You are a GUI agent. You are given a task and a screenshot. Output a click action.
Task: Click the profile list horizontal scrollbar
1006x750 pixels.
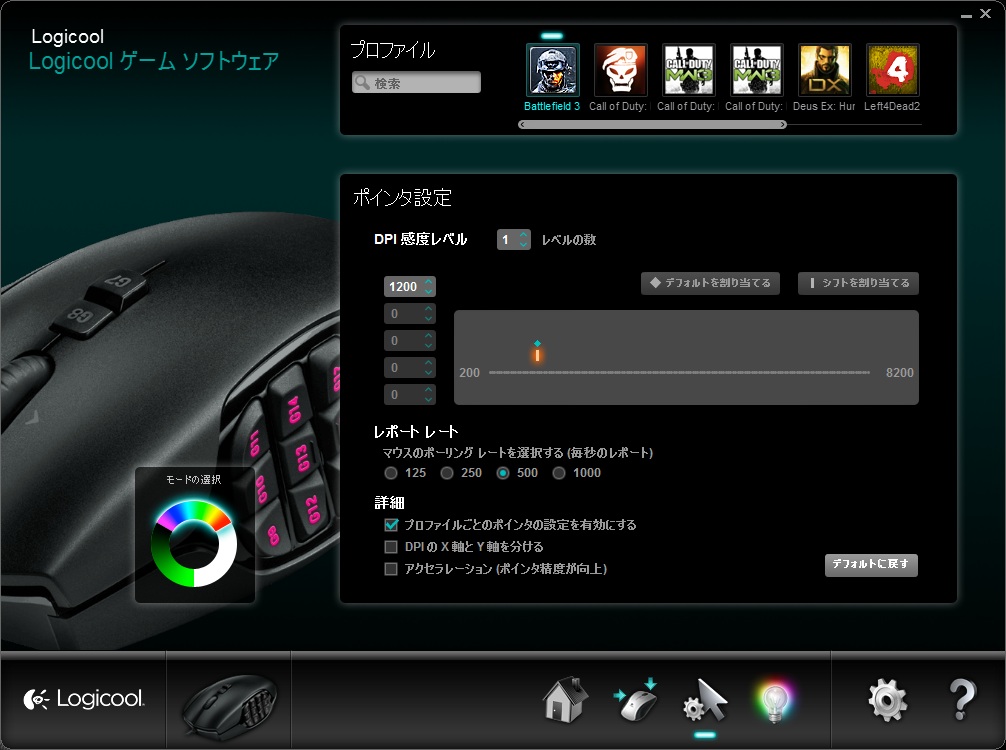point(652,124)
